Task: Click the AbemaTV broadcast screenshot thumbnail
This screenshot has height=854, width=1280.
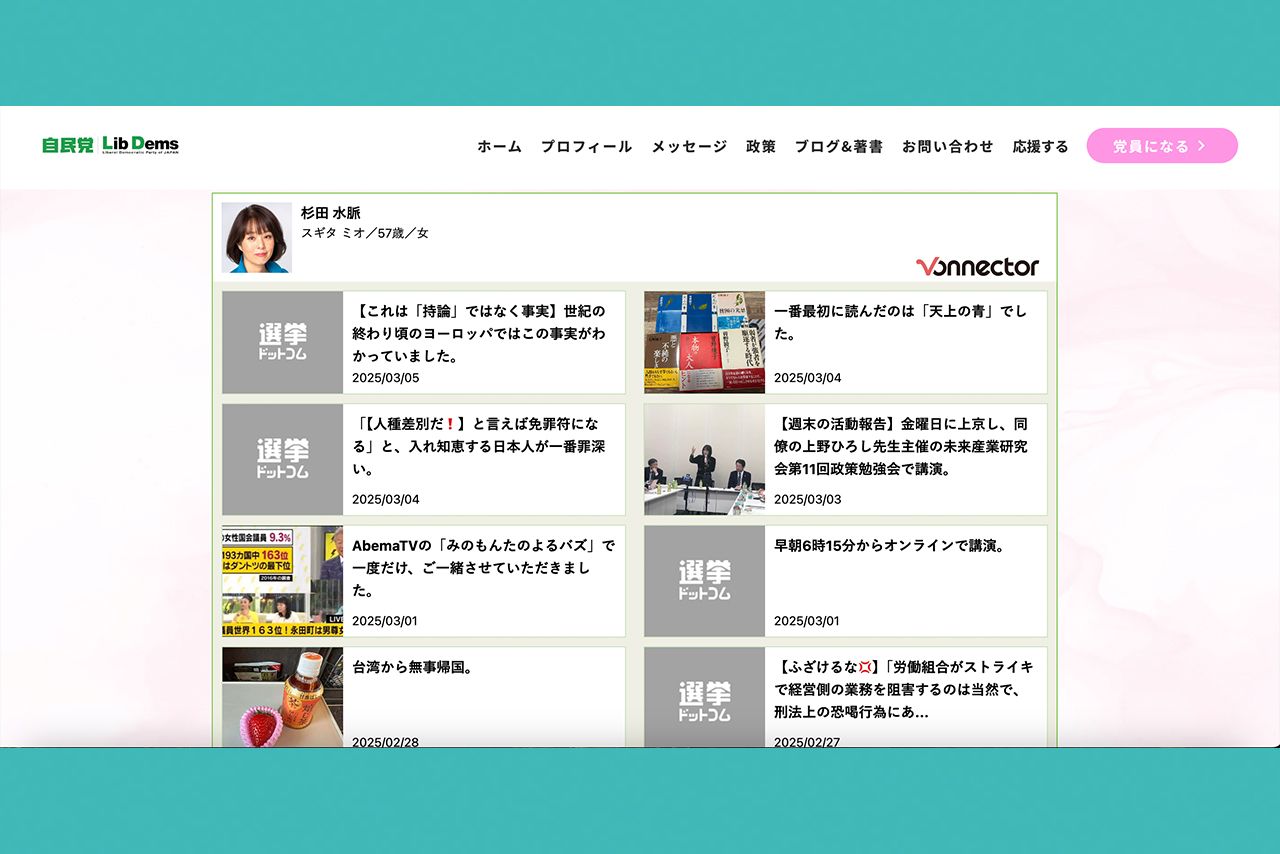Action: (x=282, y=581)
